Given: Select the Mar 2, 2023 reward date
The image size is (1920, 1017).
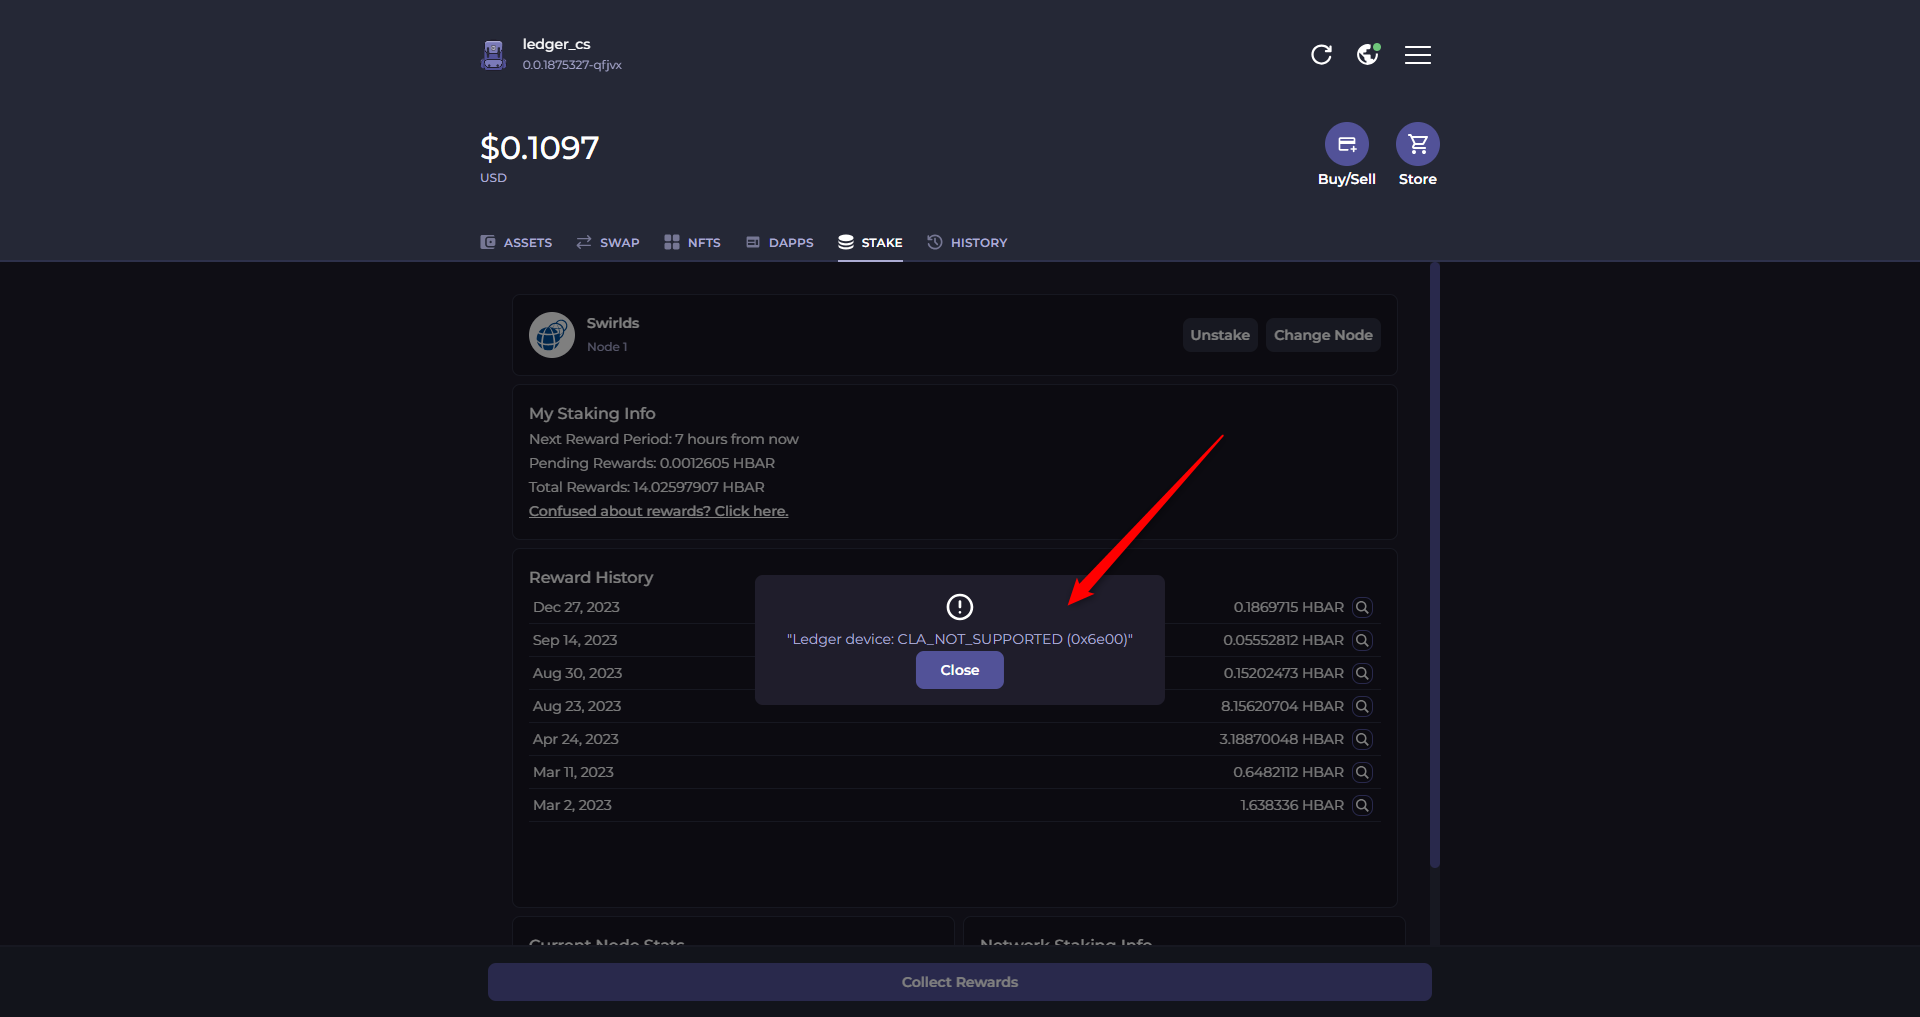Looking at the screenshot, I should (572, 805).
